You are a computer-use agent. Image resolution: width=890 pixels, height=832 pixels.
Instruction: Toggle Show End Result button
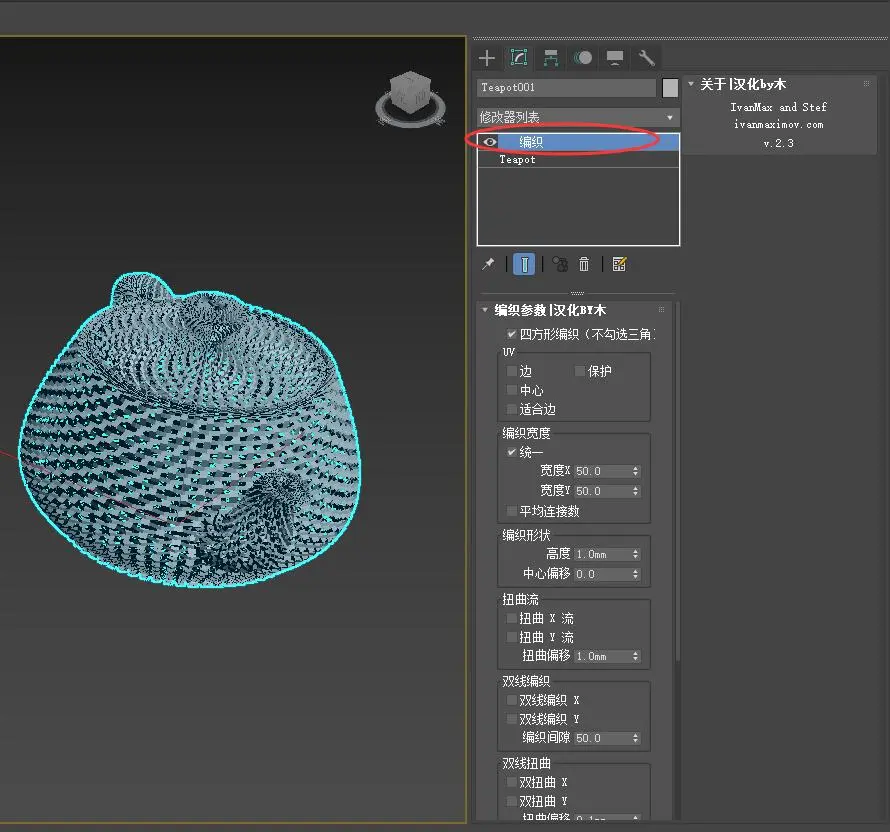[x=524, y=264]
